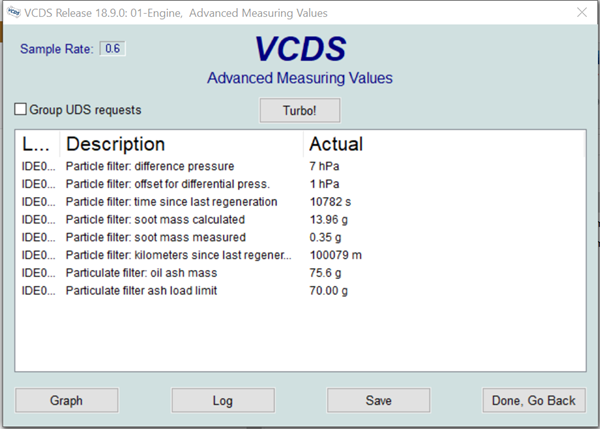
Task: Start logging with the Log button
Action: click(x=223, y=401)
